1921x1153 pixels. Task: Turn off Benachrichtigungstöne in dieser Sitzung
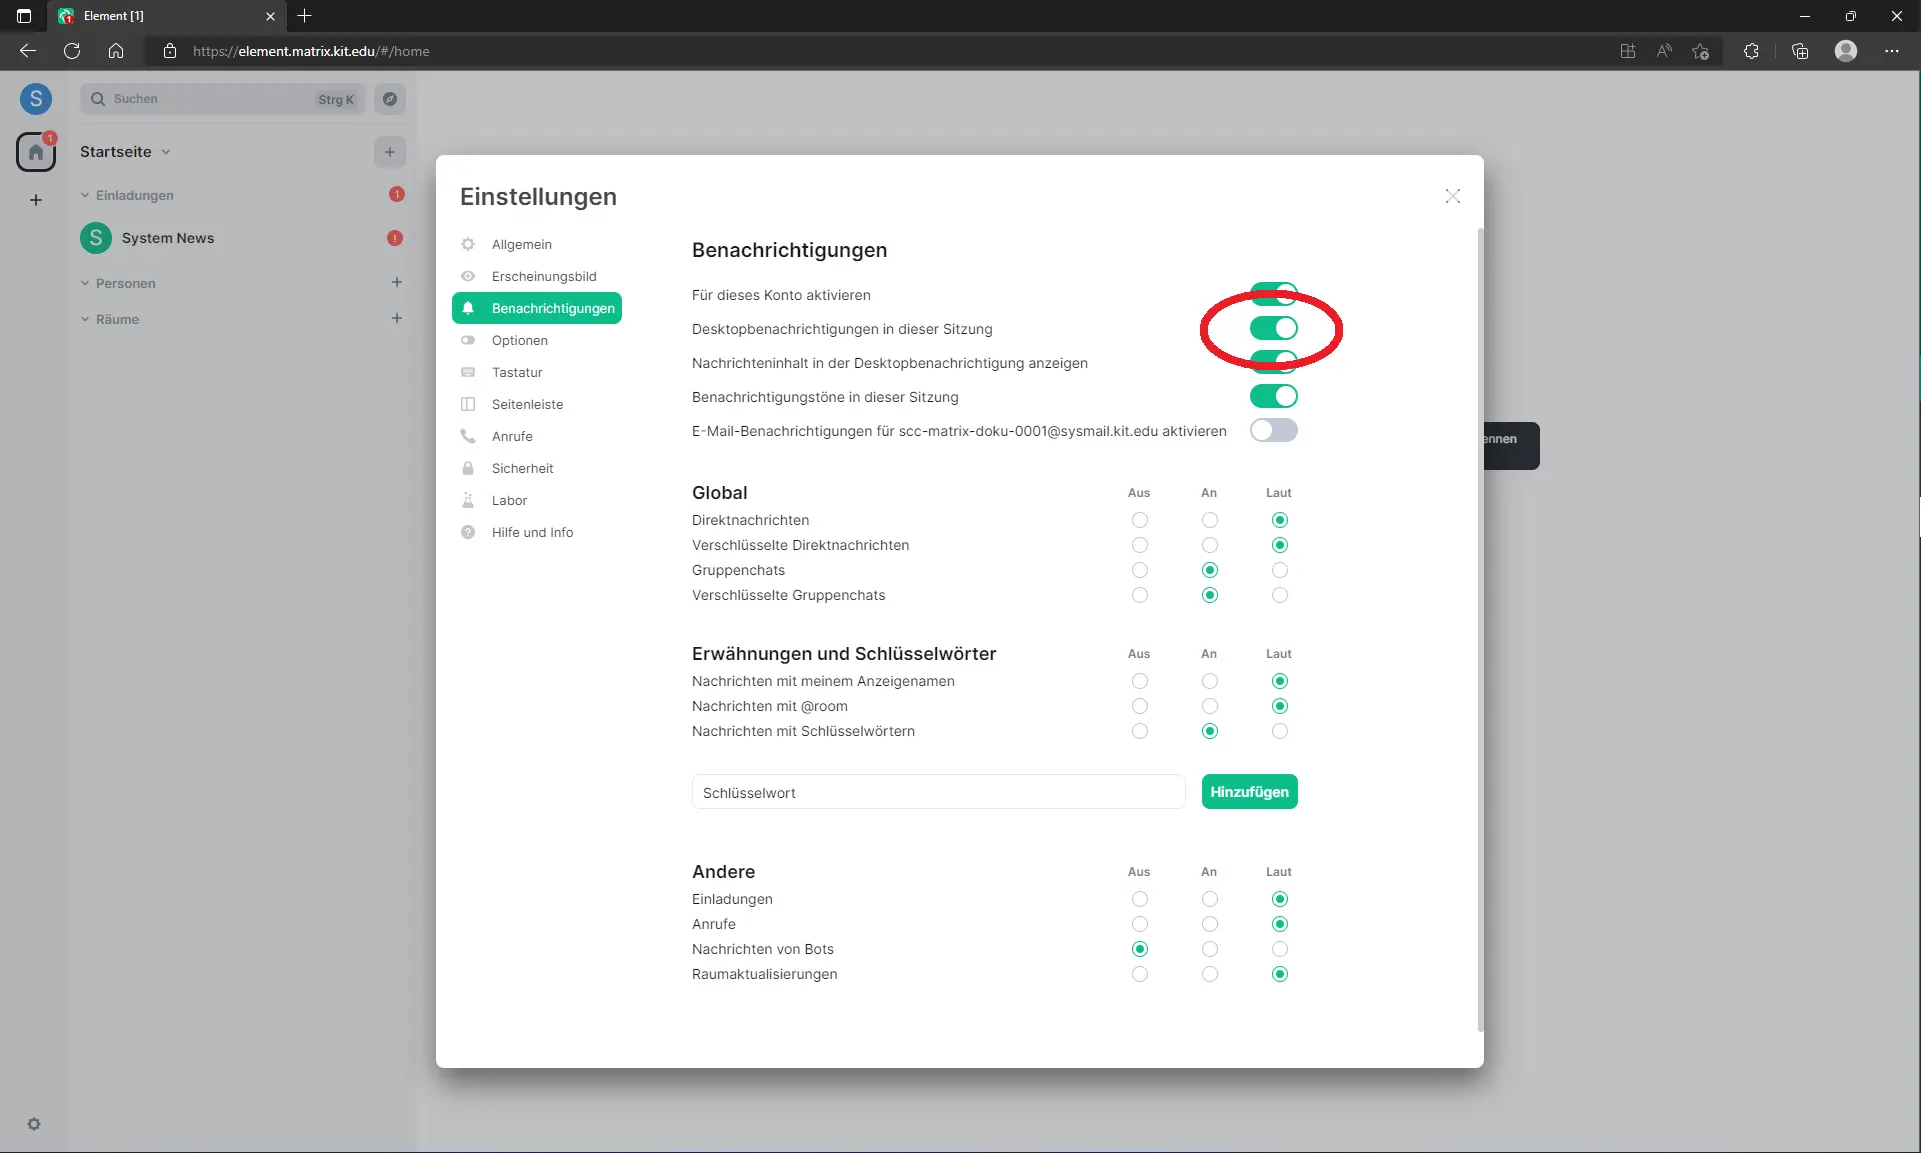coord(1274,396)
